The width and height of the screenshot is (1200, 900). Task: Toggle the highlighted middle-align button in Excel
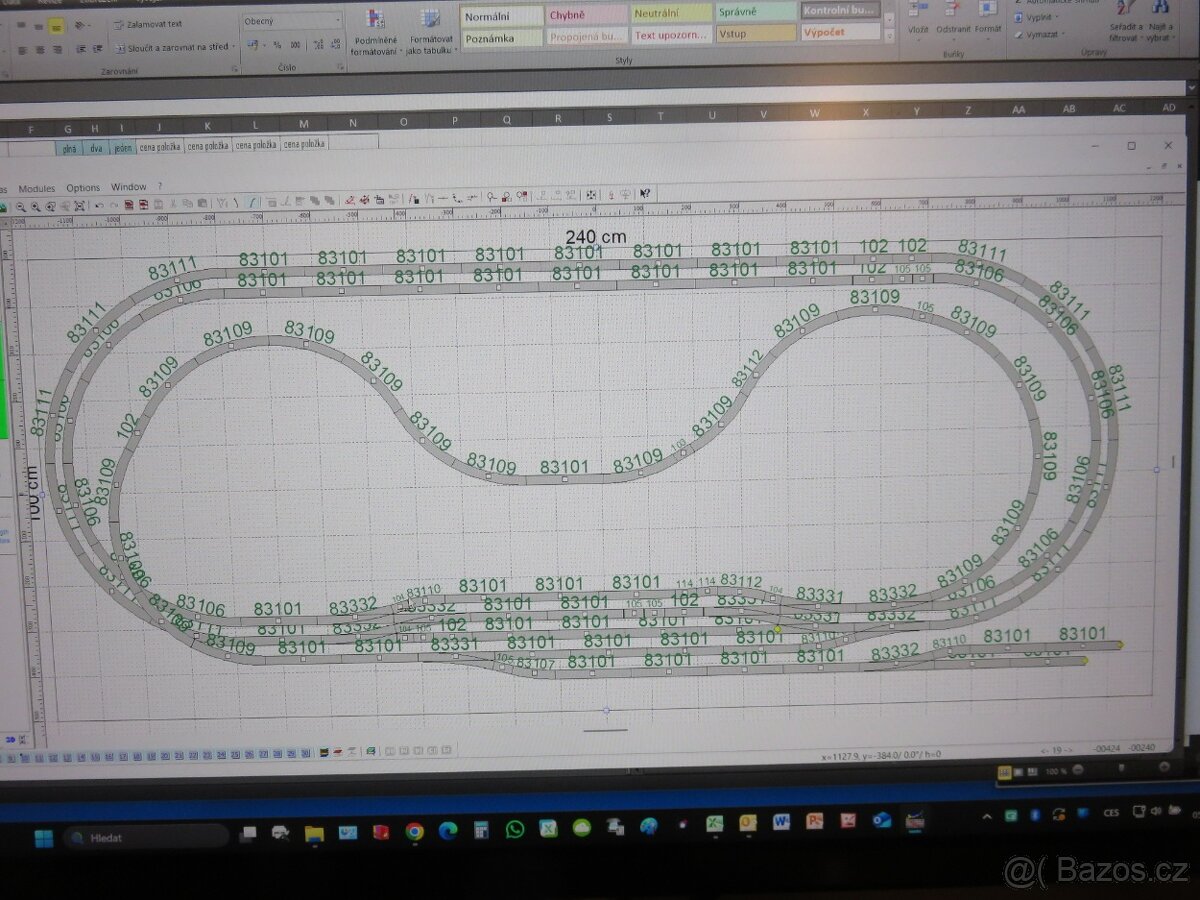coord(57,27)
